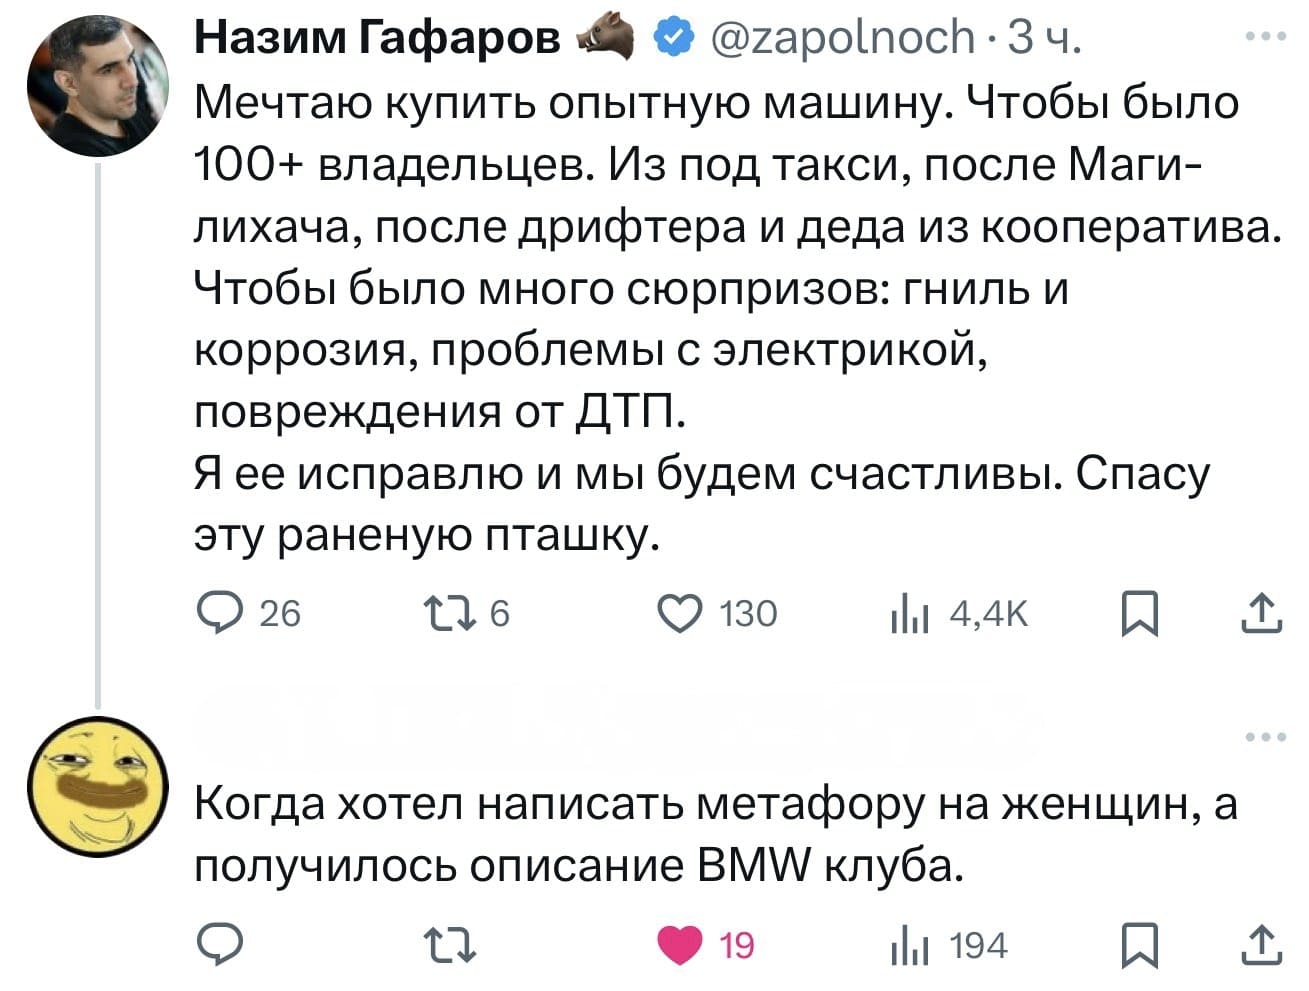
Task: Unlike the reply with 19 likes
Action: pyautogui.click(x=680, y=945)
